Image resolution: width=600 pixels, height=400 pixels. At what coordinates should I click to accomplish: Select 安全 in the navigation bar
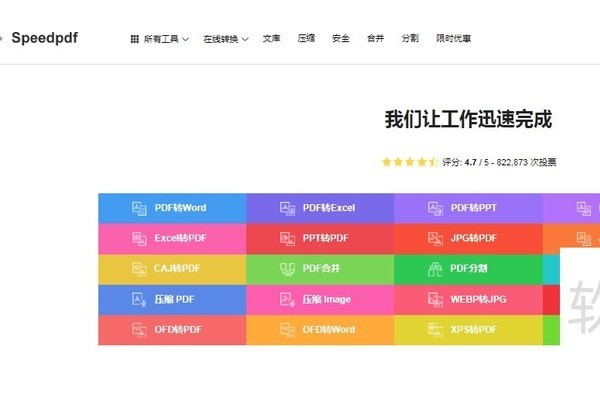341,38
